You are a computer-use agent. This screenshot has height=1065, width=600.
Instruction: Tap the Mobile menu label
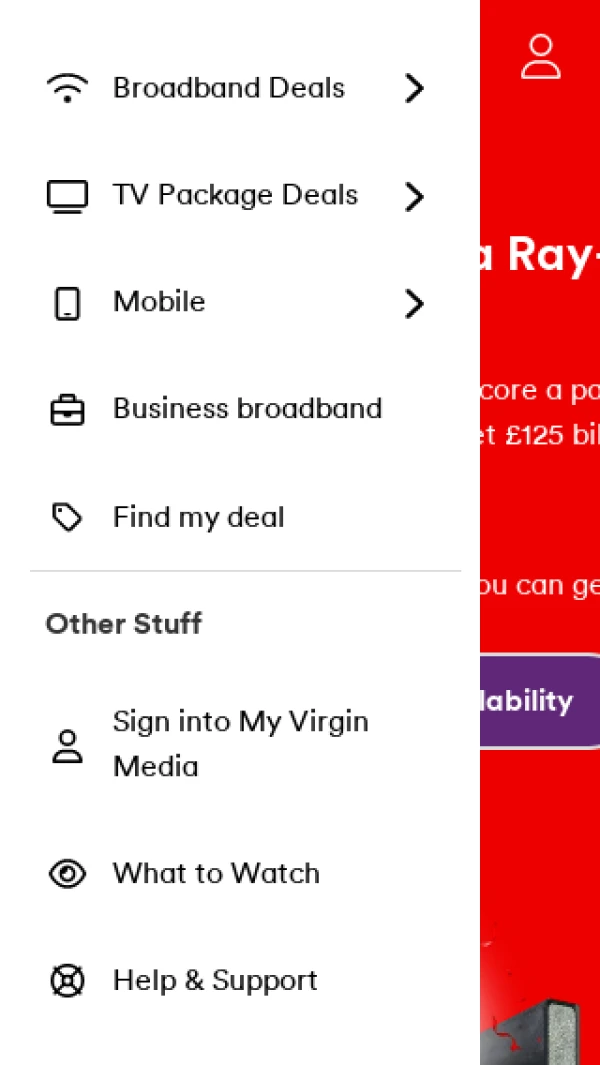(x=159, y=302)
